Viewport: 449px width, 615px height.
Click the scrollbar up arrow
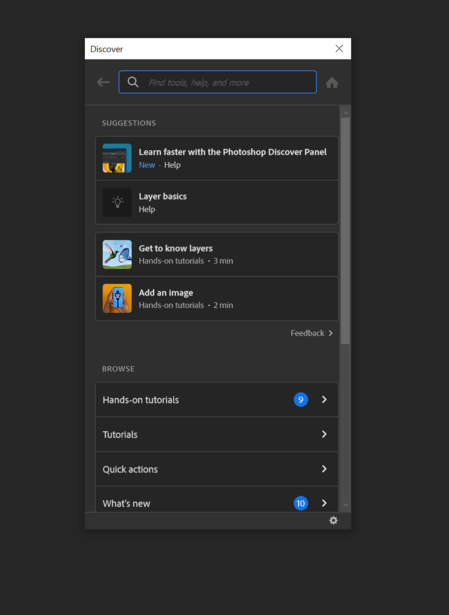pos(345,113)
